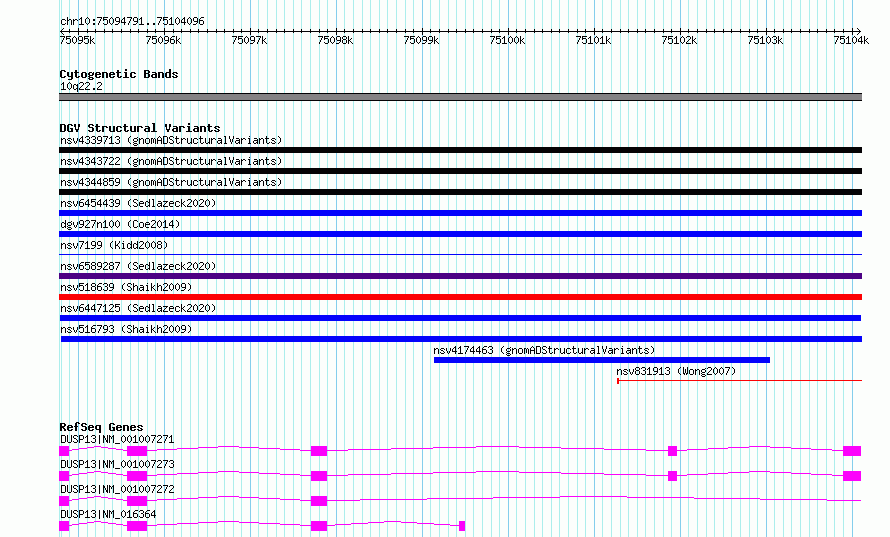890x537 pixels.
Task: Click the gray 10q22.2 cytogenetic band bar
Action: click(460, 97)
